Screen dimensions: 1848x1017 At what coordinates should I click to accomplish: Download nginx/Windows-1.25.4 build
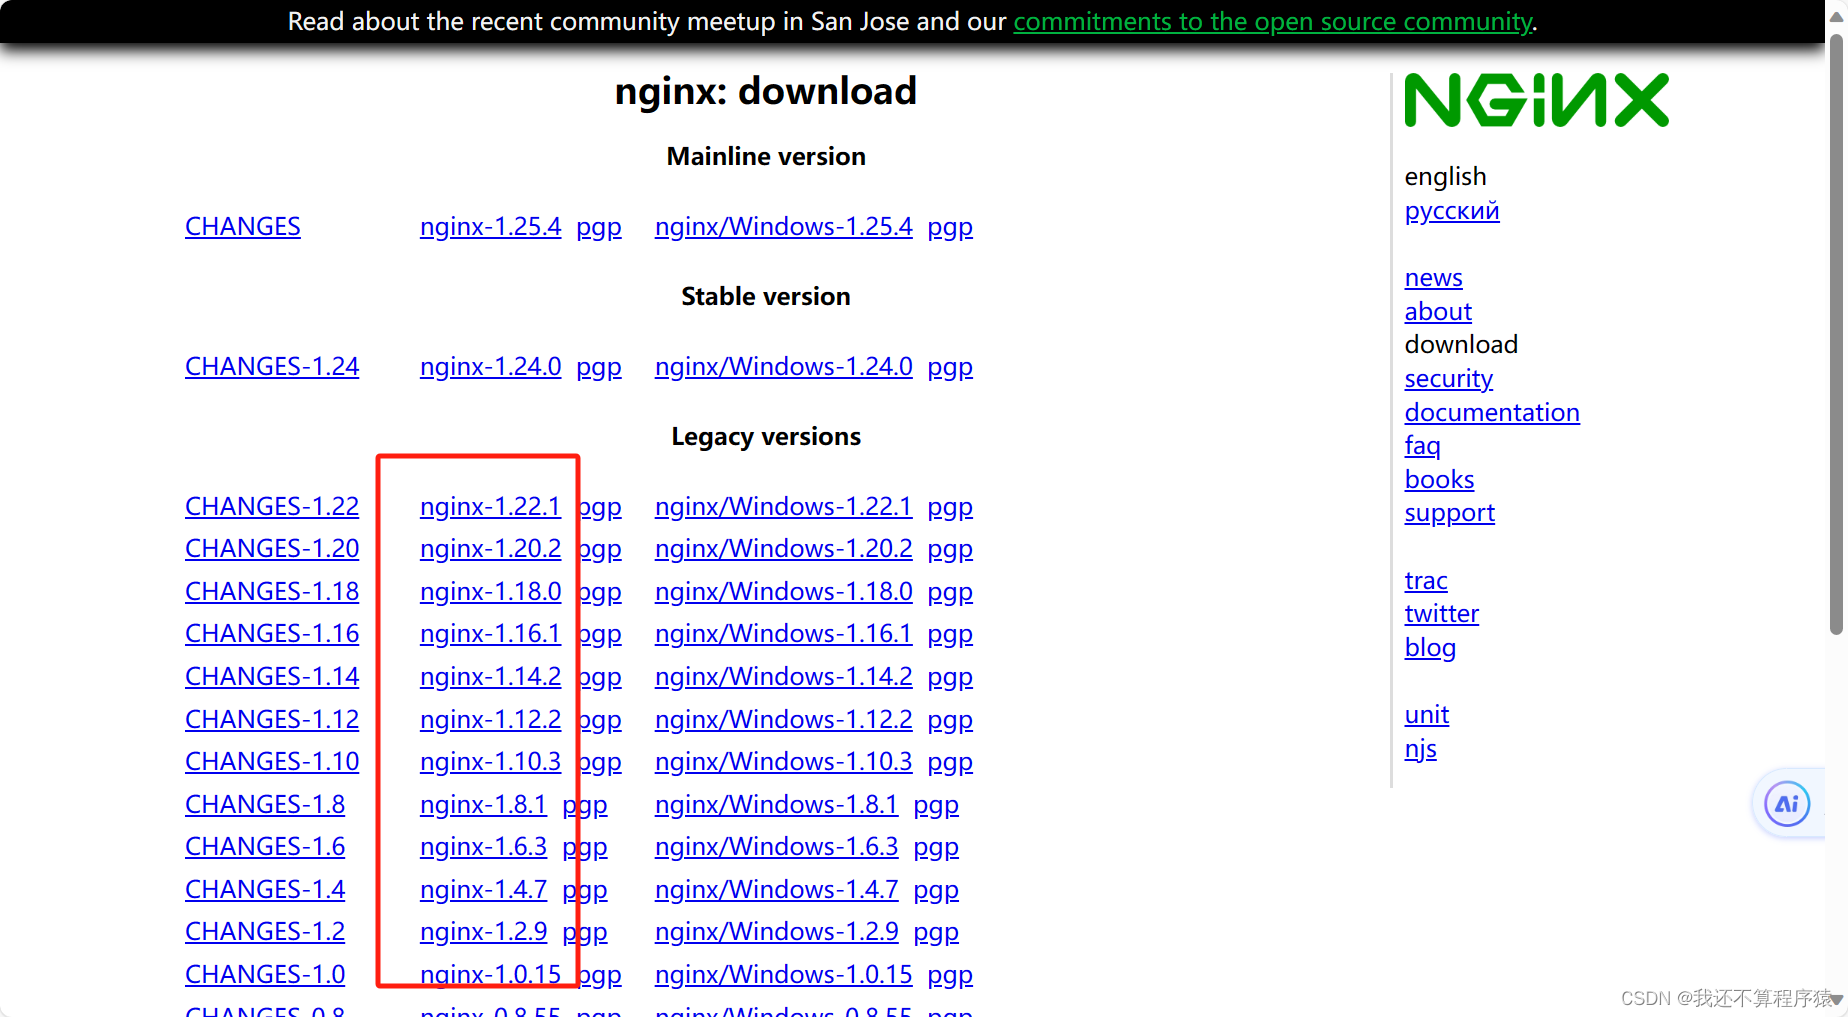[x=783, y=227]
